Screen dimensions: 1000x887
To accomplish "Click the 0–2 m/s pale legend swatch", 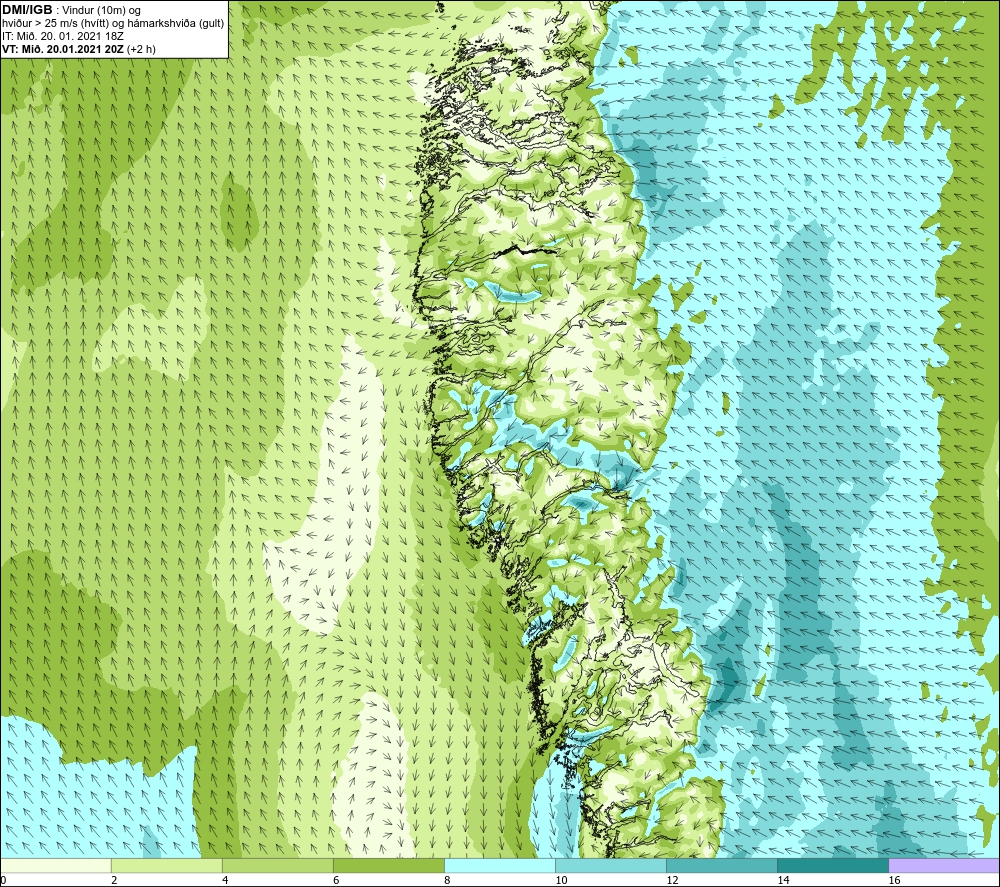I will [x=55, y=866].
